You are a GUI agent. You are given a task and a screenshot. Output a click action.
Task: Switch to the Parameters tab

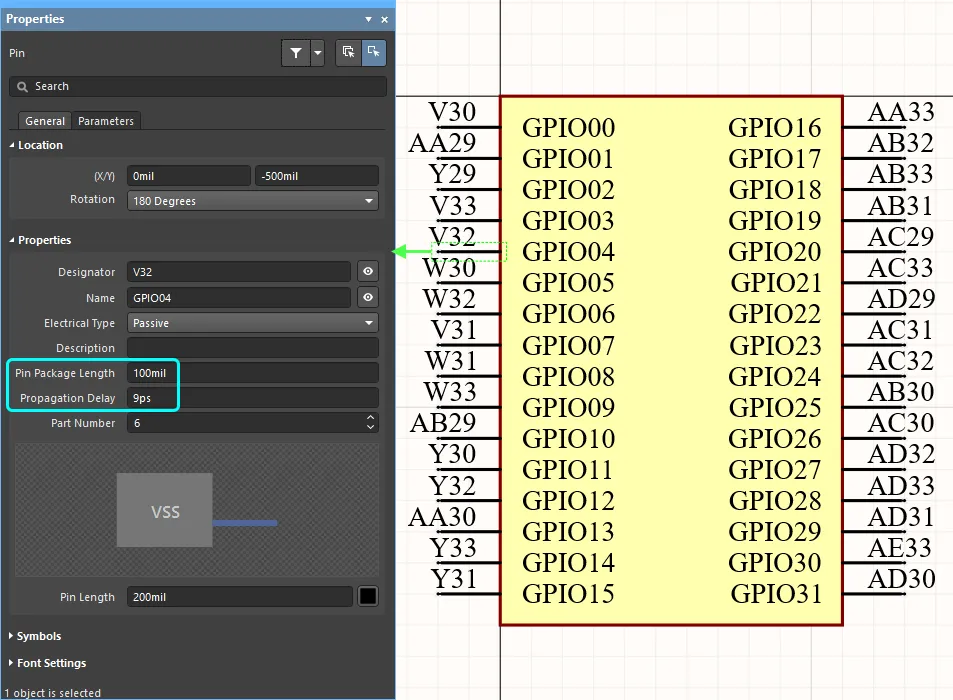coord(106,121)
